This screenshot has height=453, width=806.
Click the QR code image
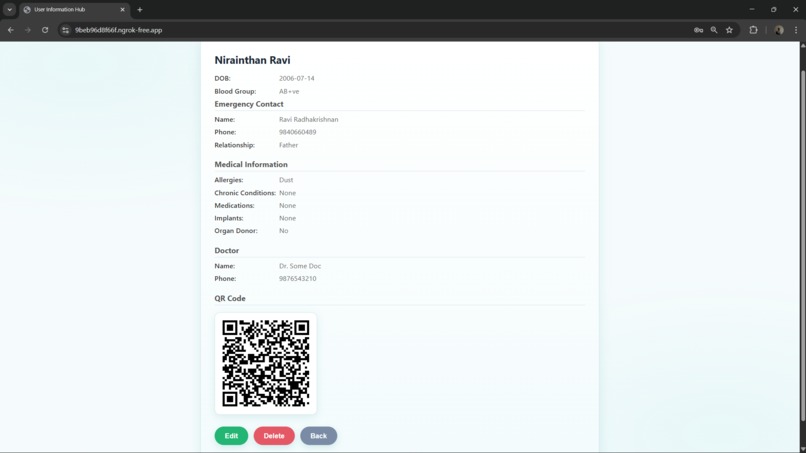[266, 363]
